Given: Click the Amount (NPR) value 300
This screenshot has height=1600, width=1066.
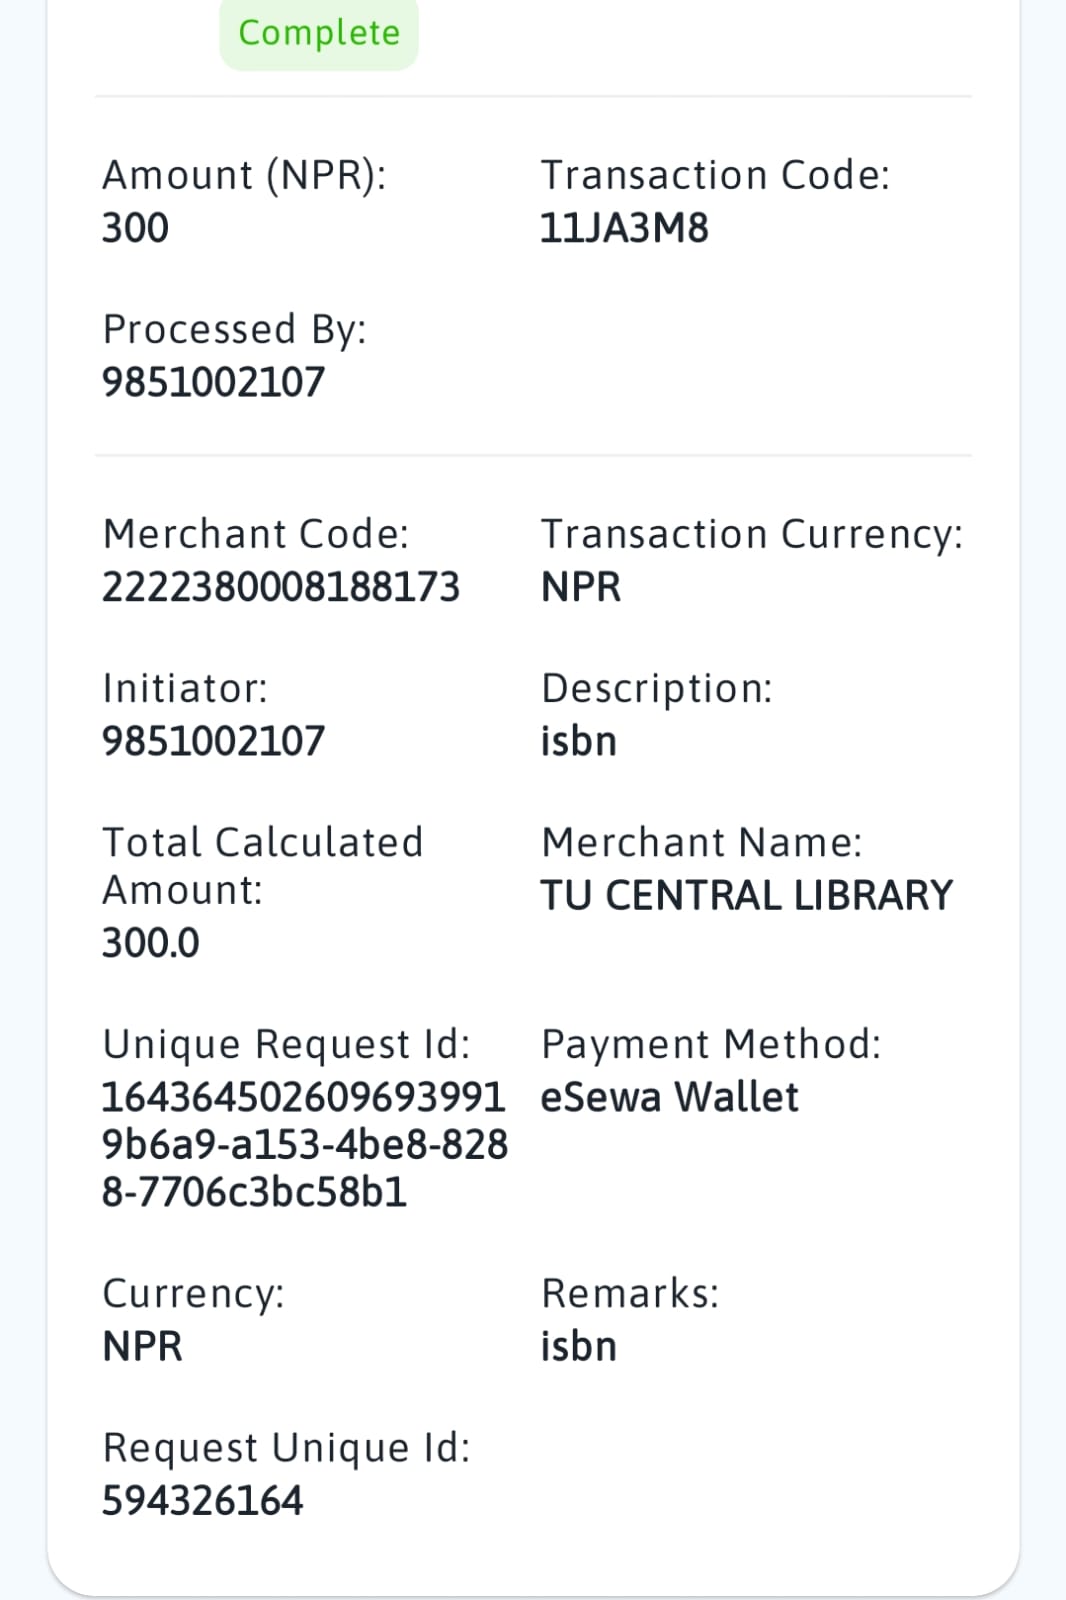Looking at the screenshot, I should (x=135, y=228).
